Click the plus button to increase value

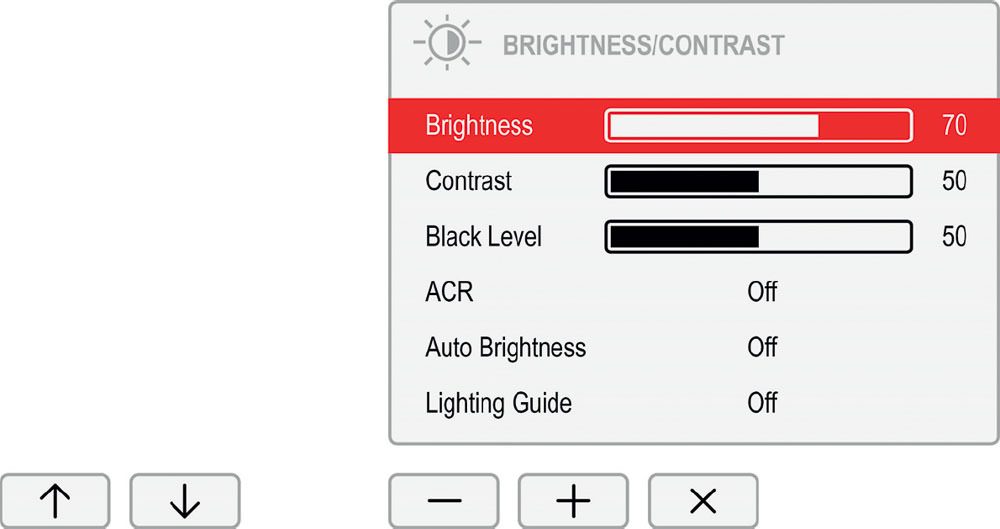coord(573,501)
